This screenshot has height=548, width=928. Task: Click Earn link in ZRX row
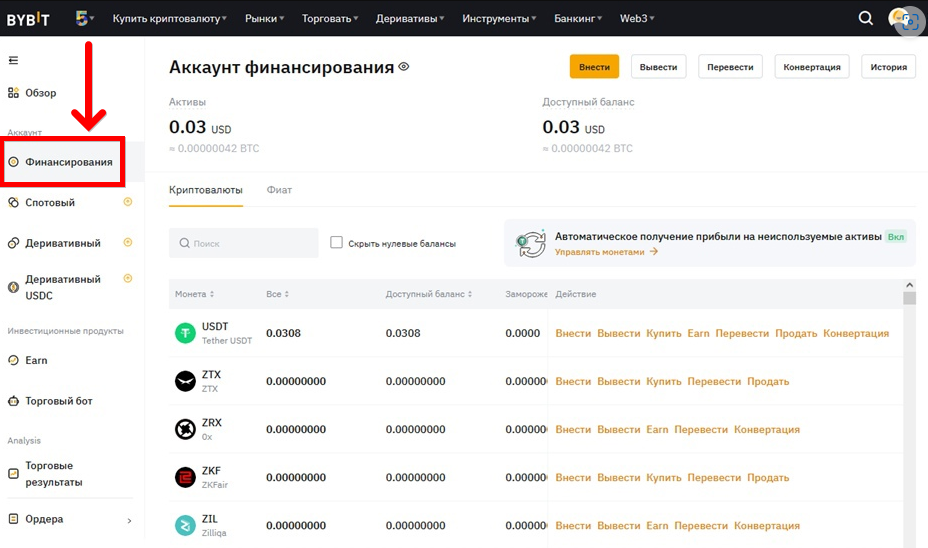pos(657,429)
